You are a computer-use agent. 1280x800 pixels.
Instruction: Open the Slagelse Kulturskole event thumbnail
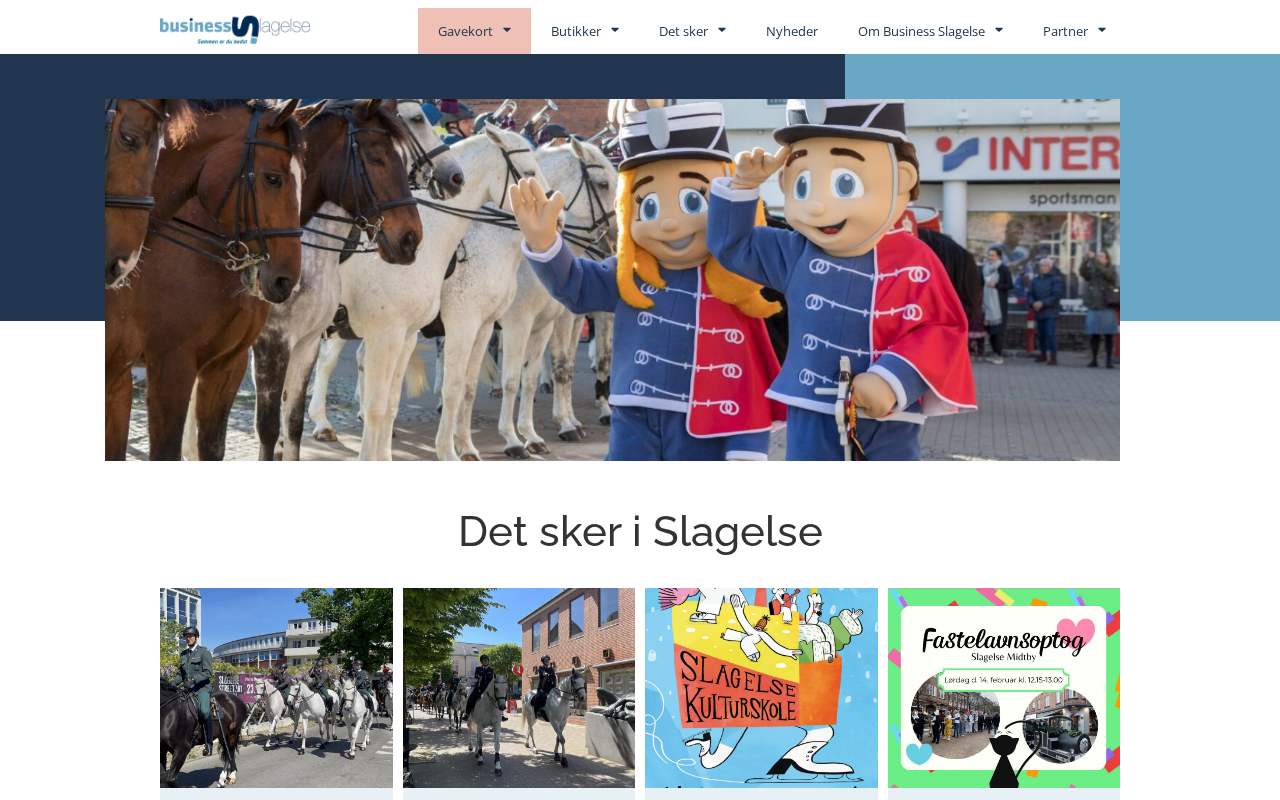pyautogui.click(x=761, y=688)
